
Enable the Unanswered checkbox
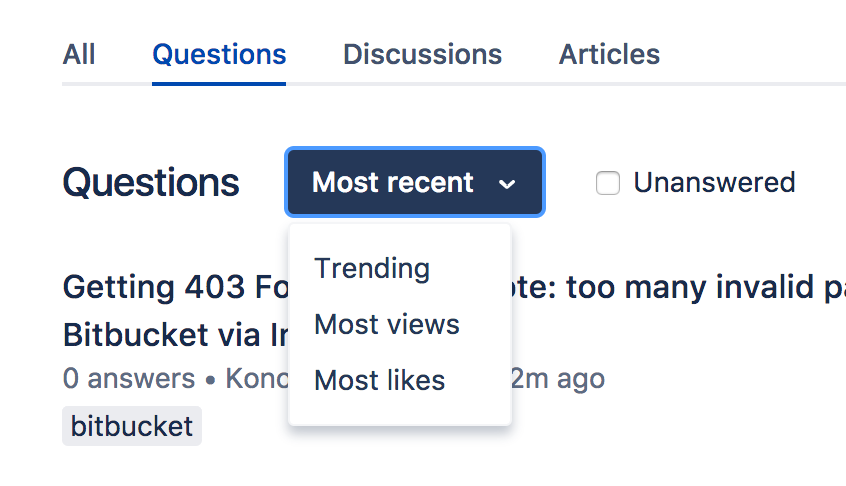tap(608, 183)
